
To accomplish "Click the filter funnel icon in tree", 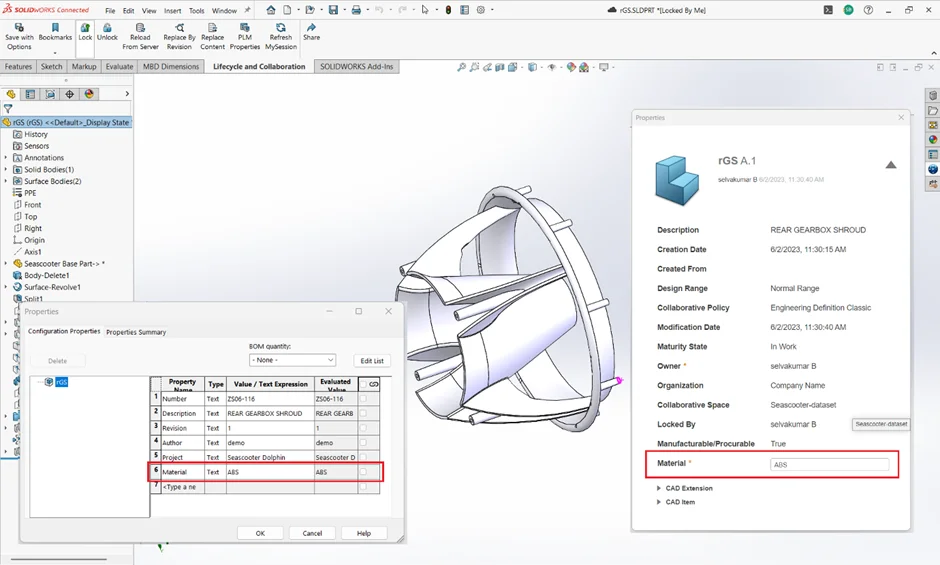I will click(8, 109).
